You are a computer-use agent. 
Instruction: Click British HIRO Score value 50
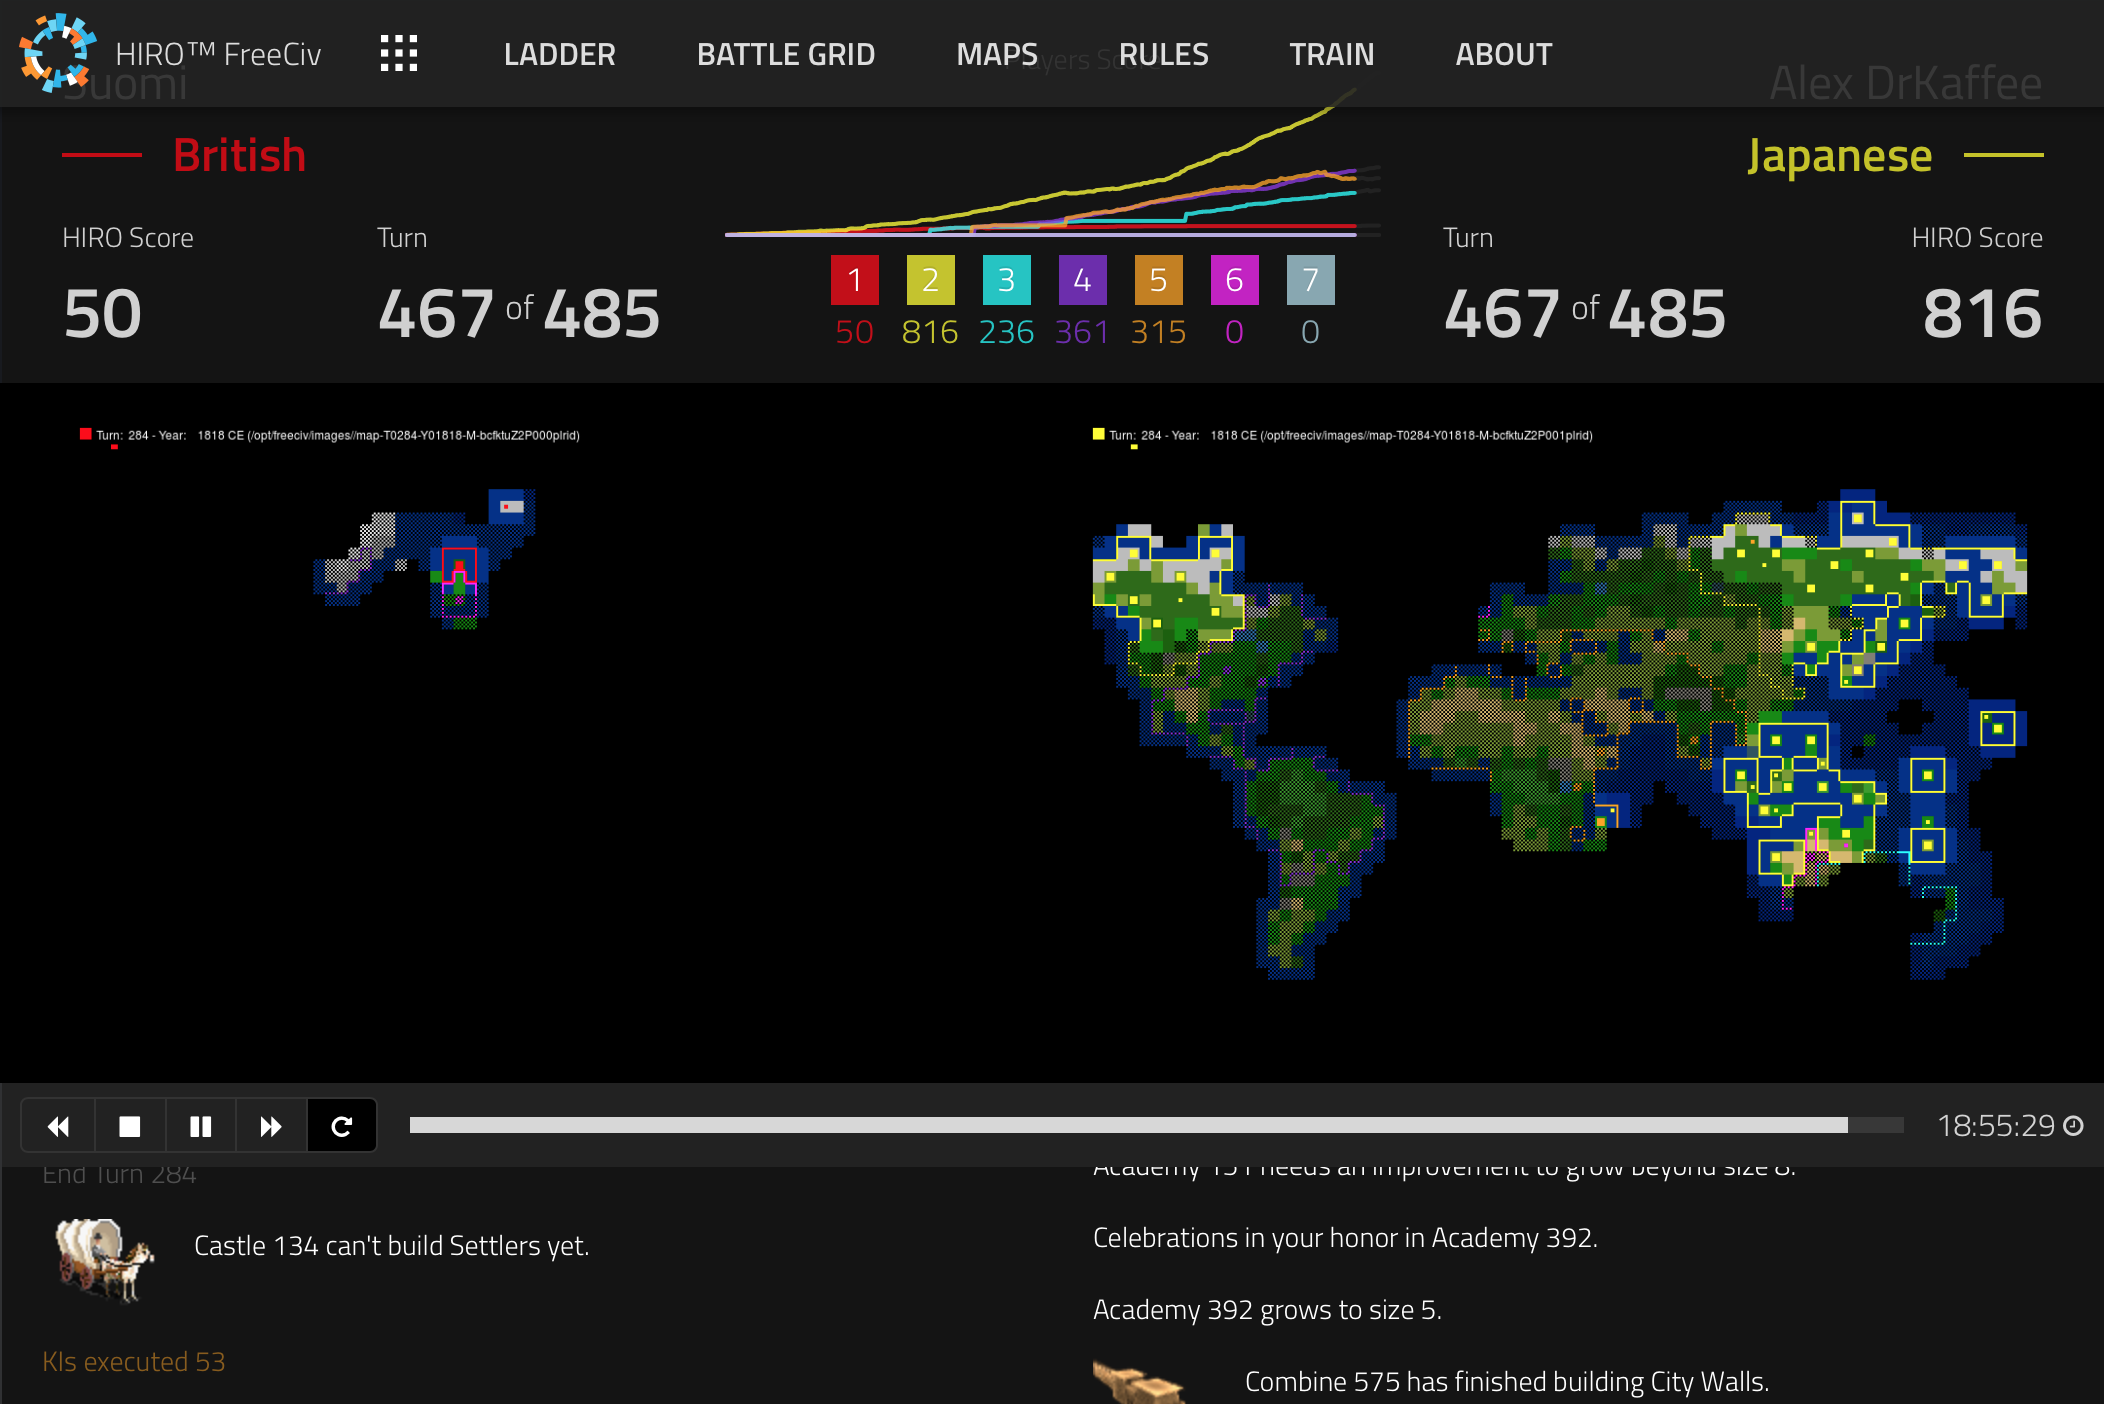(103, 314)
